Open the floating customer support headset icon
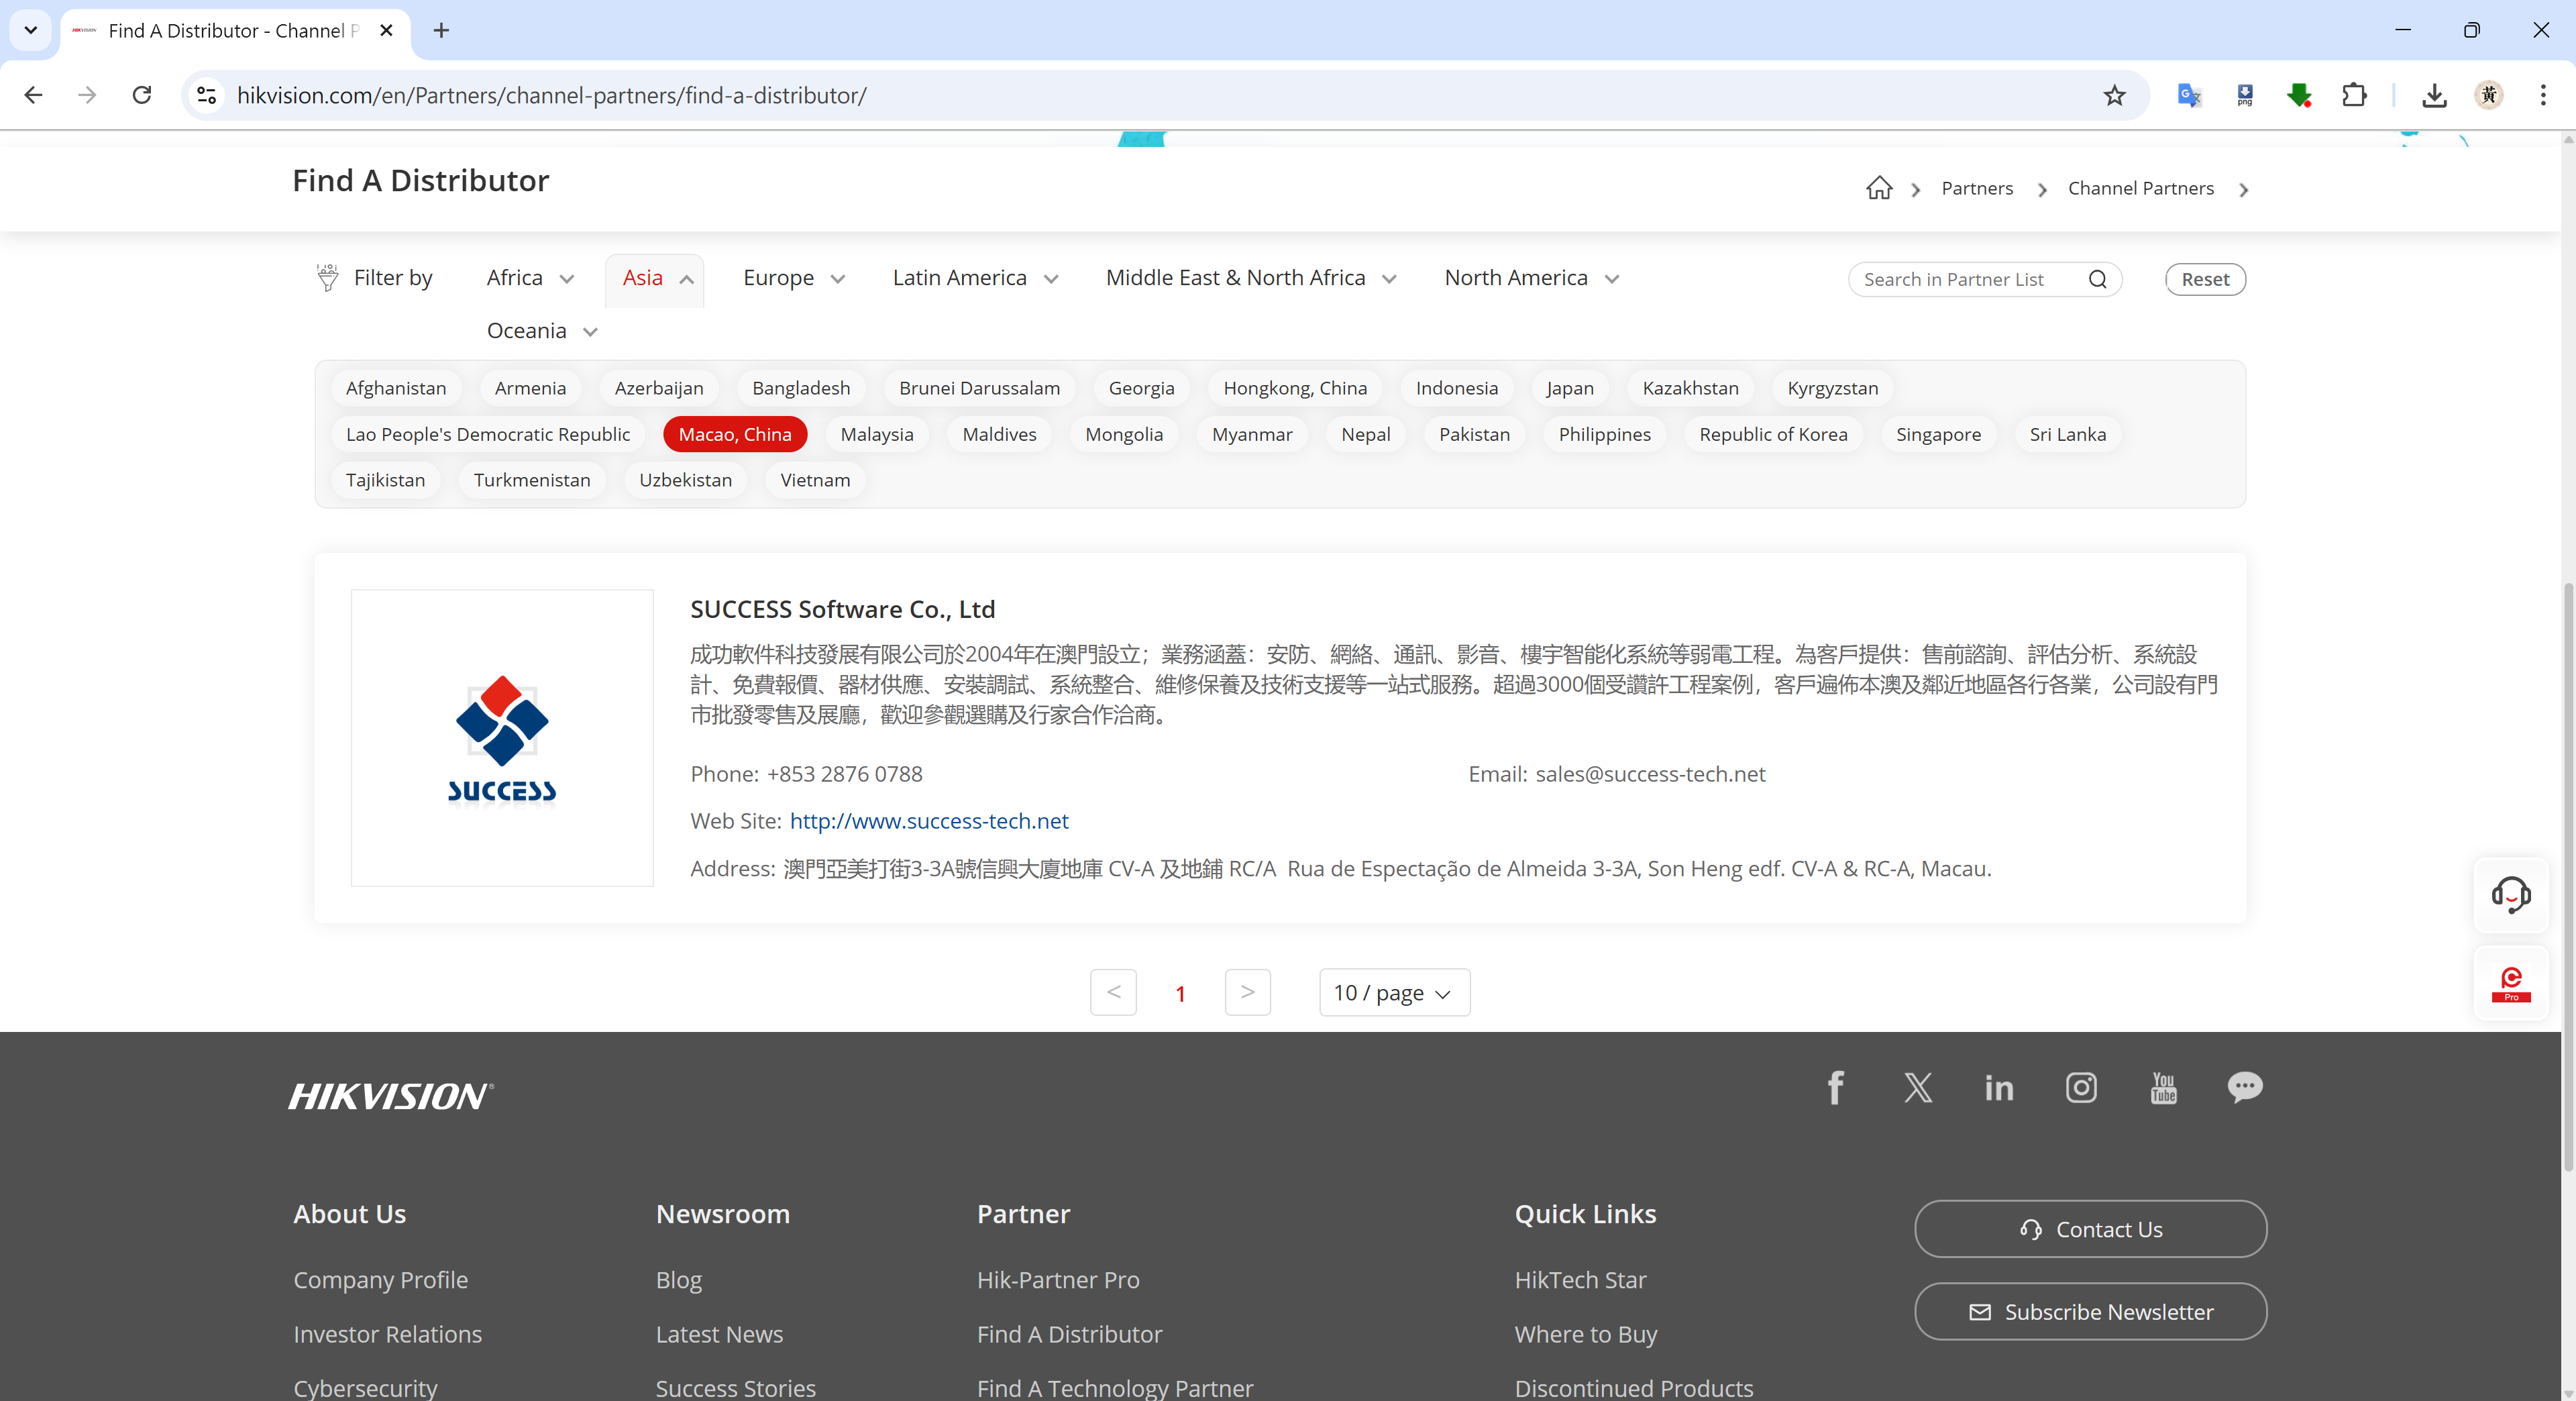 (x=2510, y=894)
